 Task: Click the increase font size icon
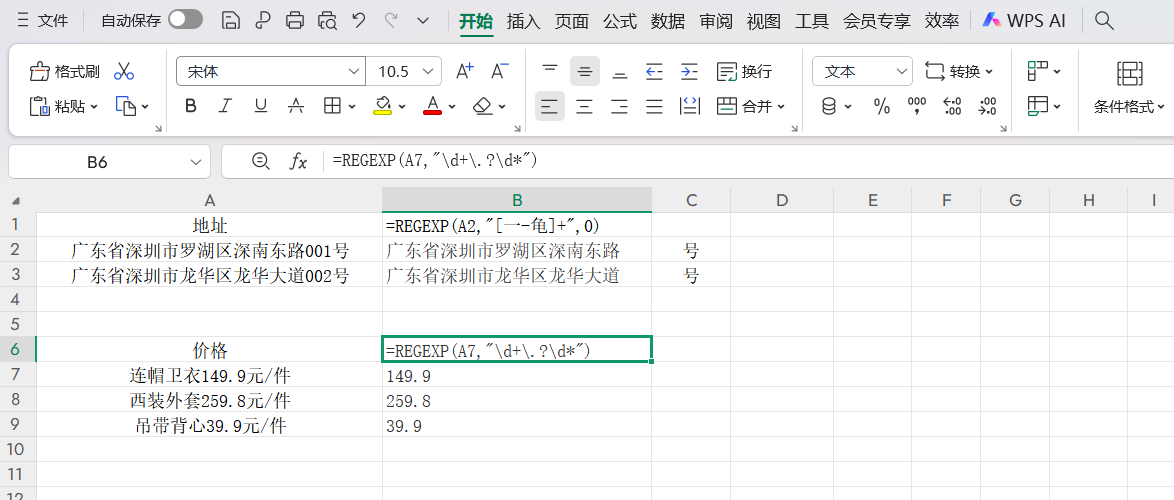tap(464, 72)
